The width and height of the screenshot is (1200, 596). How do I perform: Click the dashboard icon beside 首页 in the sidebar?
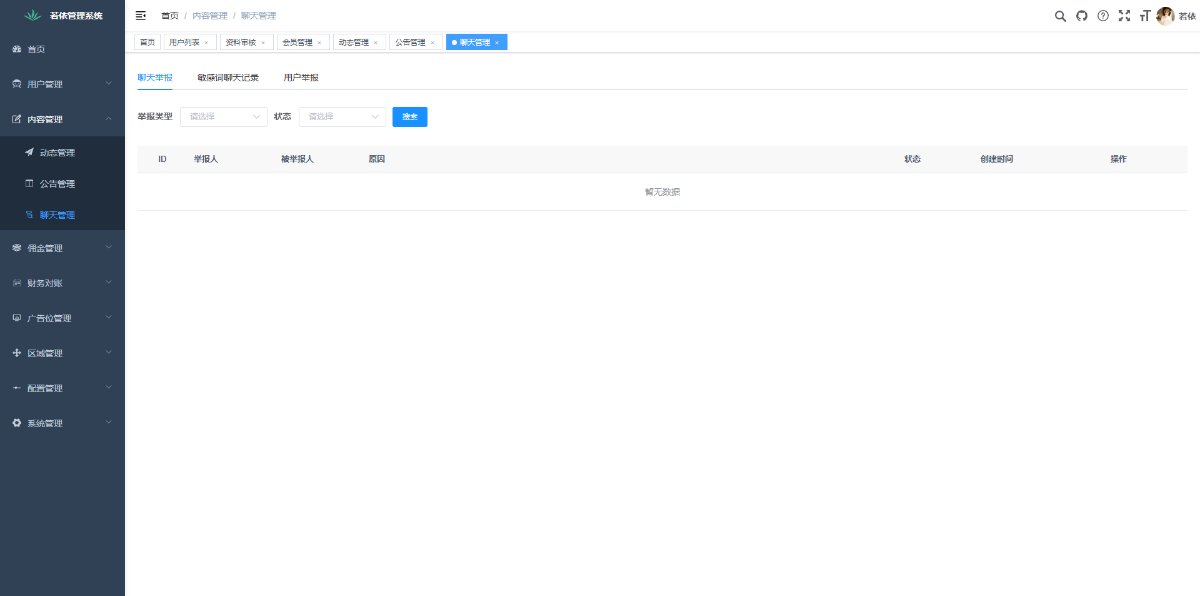(x=16, y=49)
